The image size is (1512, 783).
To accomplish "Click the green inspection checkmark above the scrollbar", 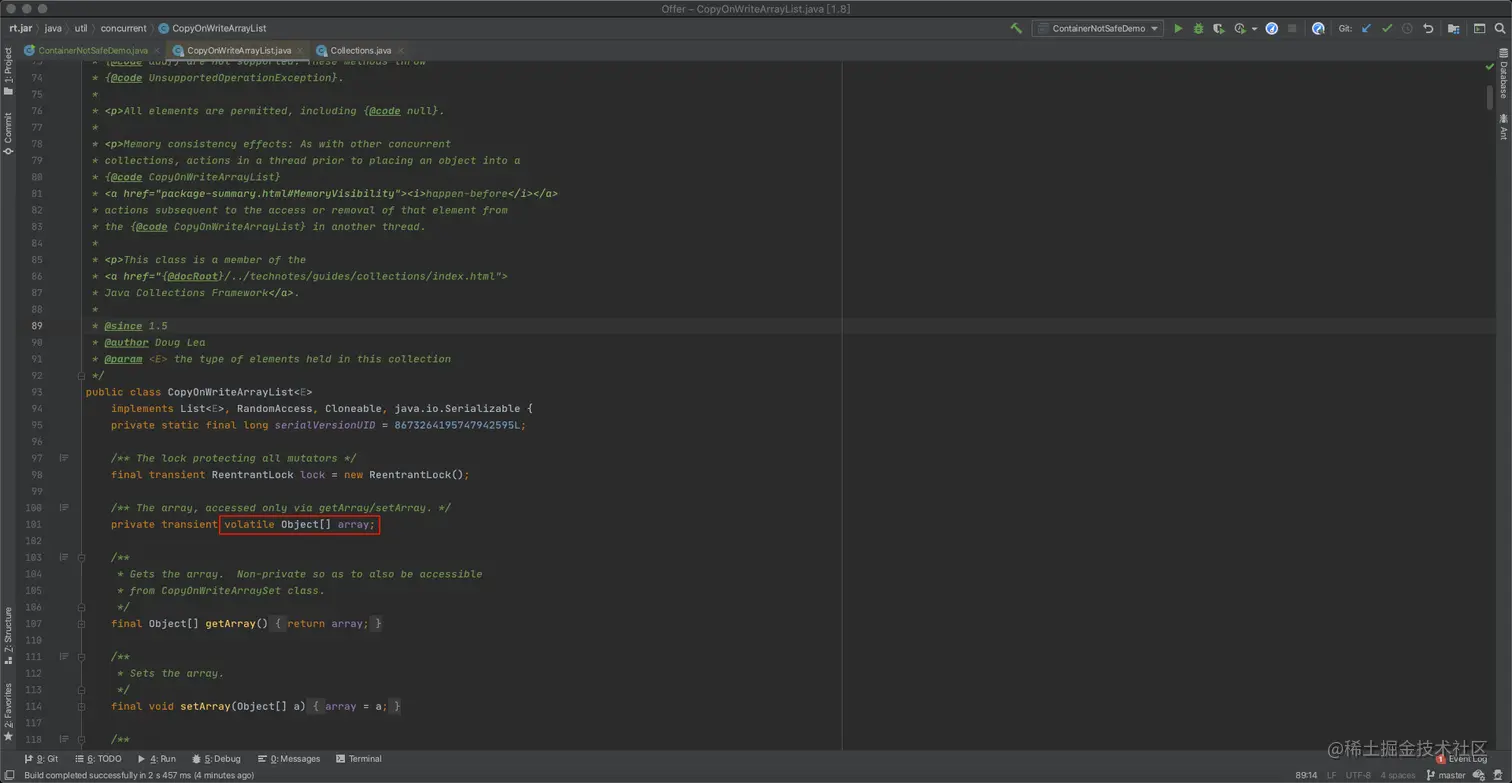I will pyautogui.click(x=1490, y=67).
